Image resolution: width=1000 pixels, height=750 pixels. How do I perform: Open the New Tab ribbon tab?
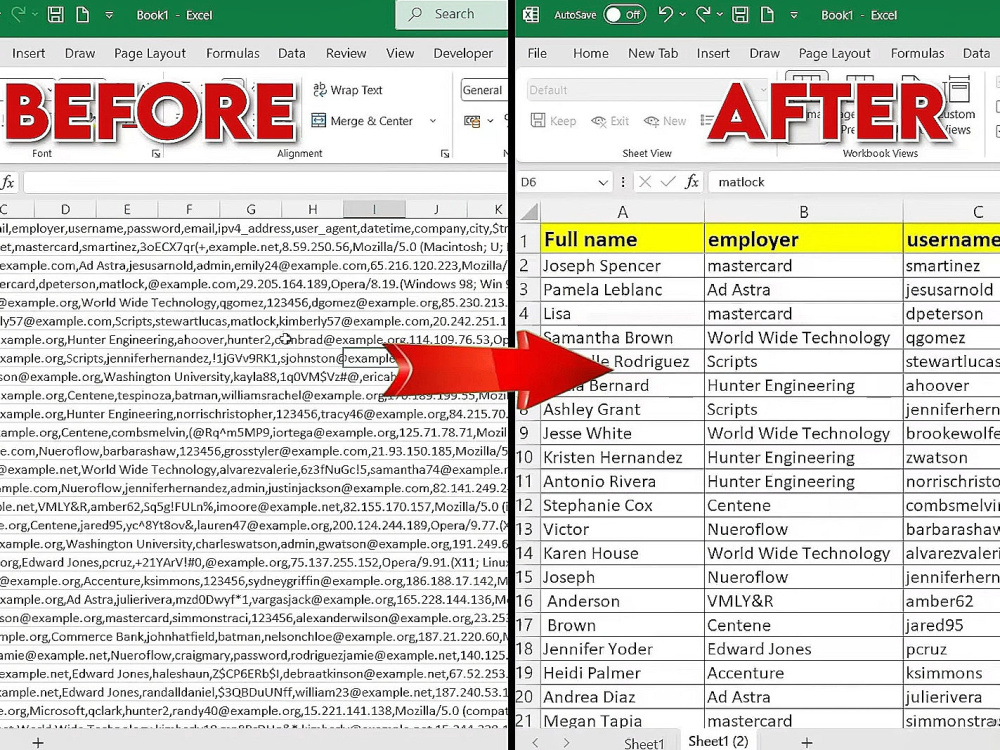[653, 54]
